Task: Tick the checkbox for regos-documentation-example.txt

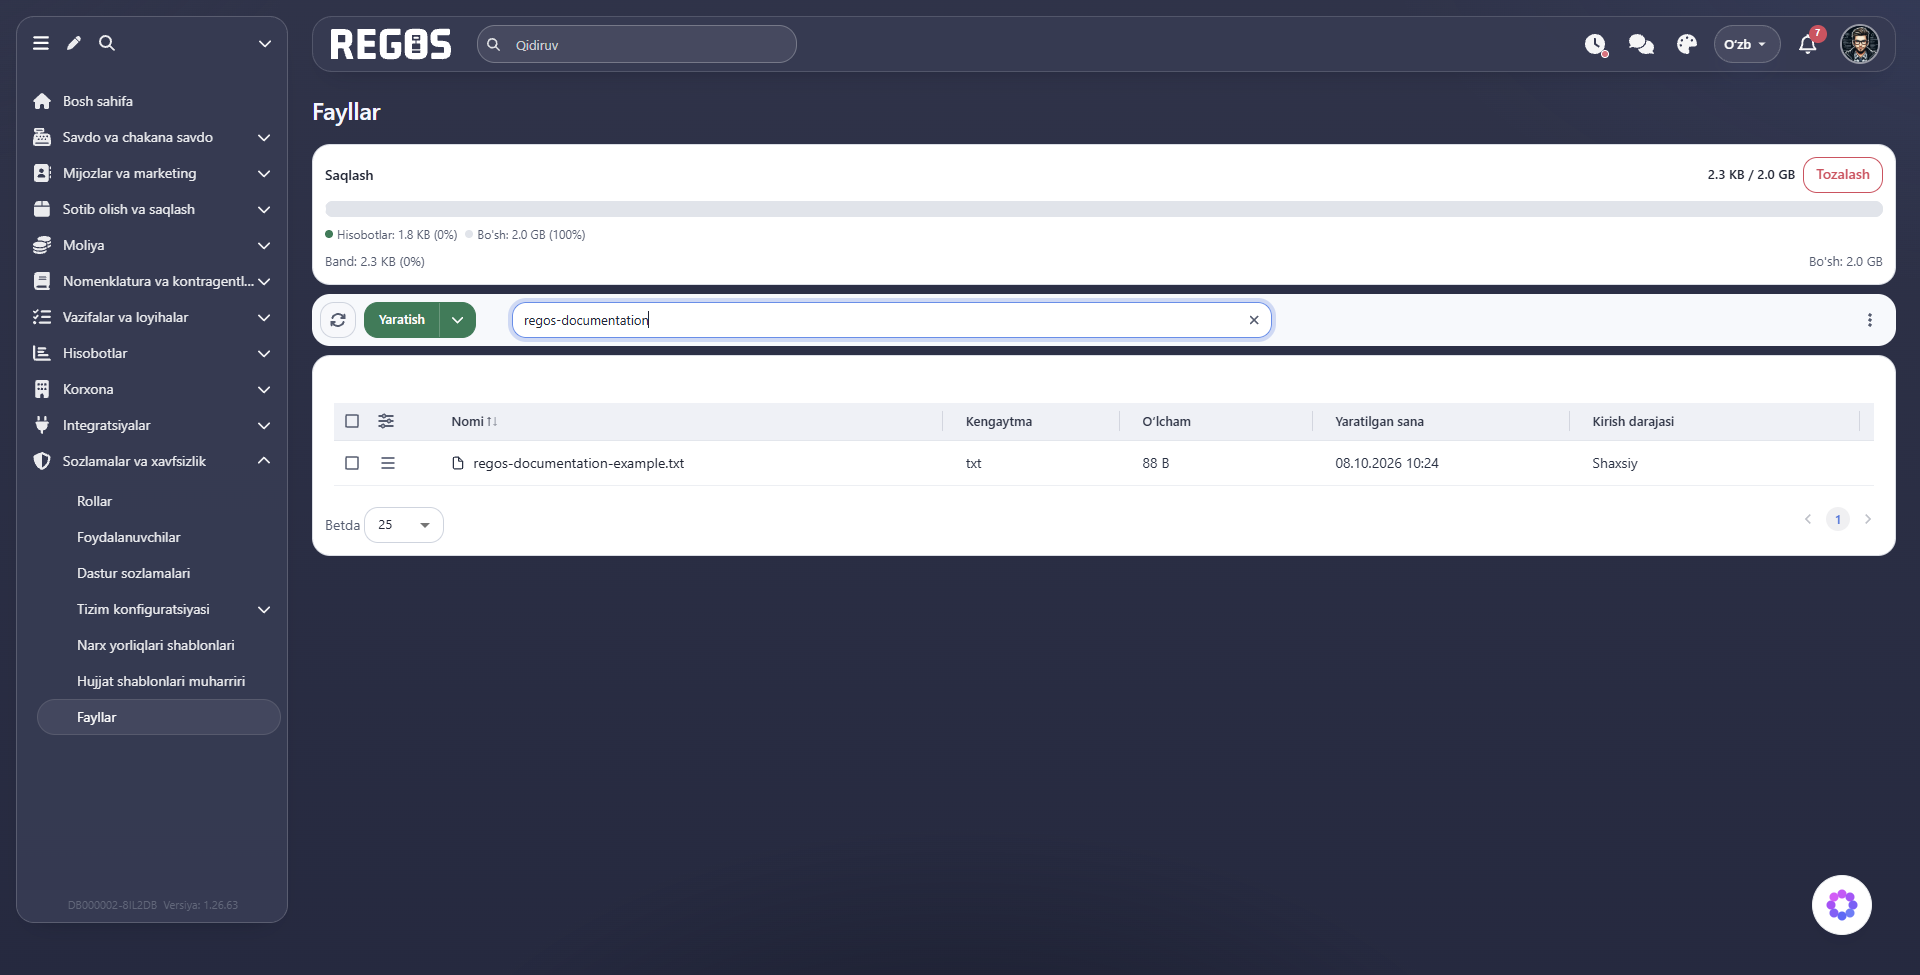Action: pyautogui.click(x=352, y=463)
